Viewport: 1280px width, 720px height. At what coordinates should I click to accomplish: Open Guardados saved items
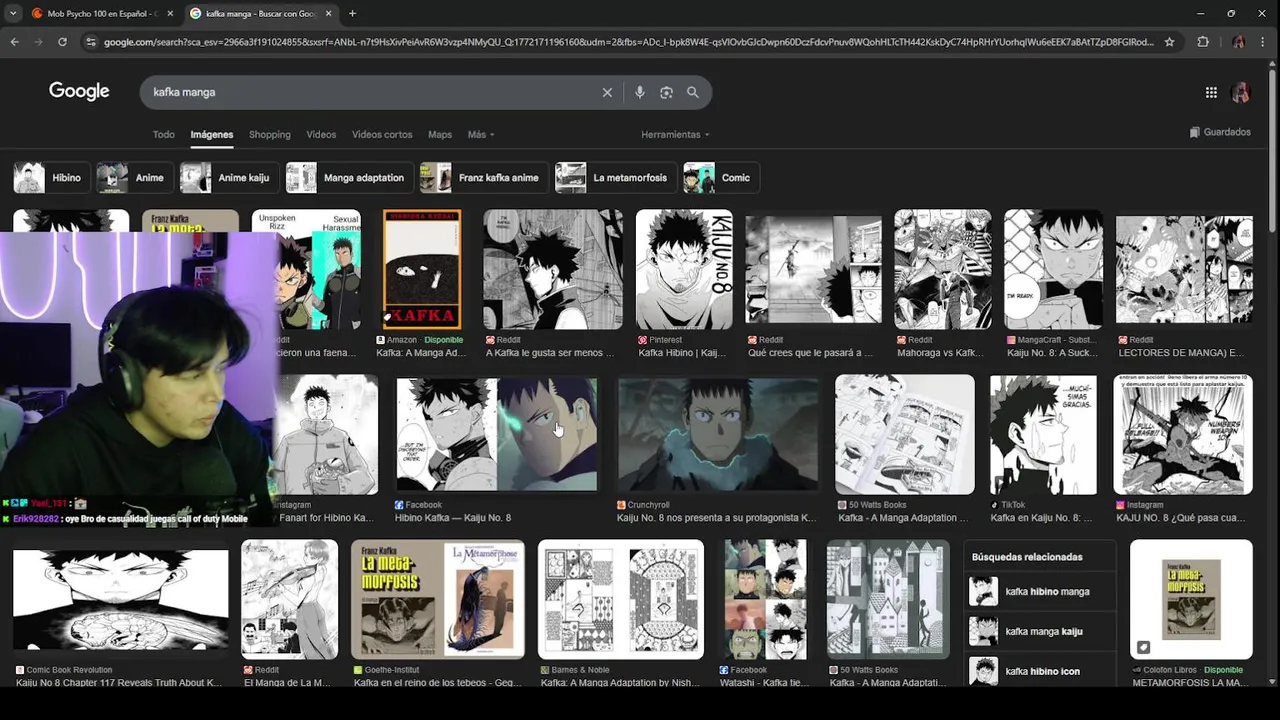click(1220, 132)
